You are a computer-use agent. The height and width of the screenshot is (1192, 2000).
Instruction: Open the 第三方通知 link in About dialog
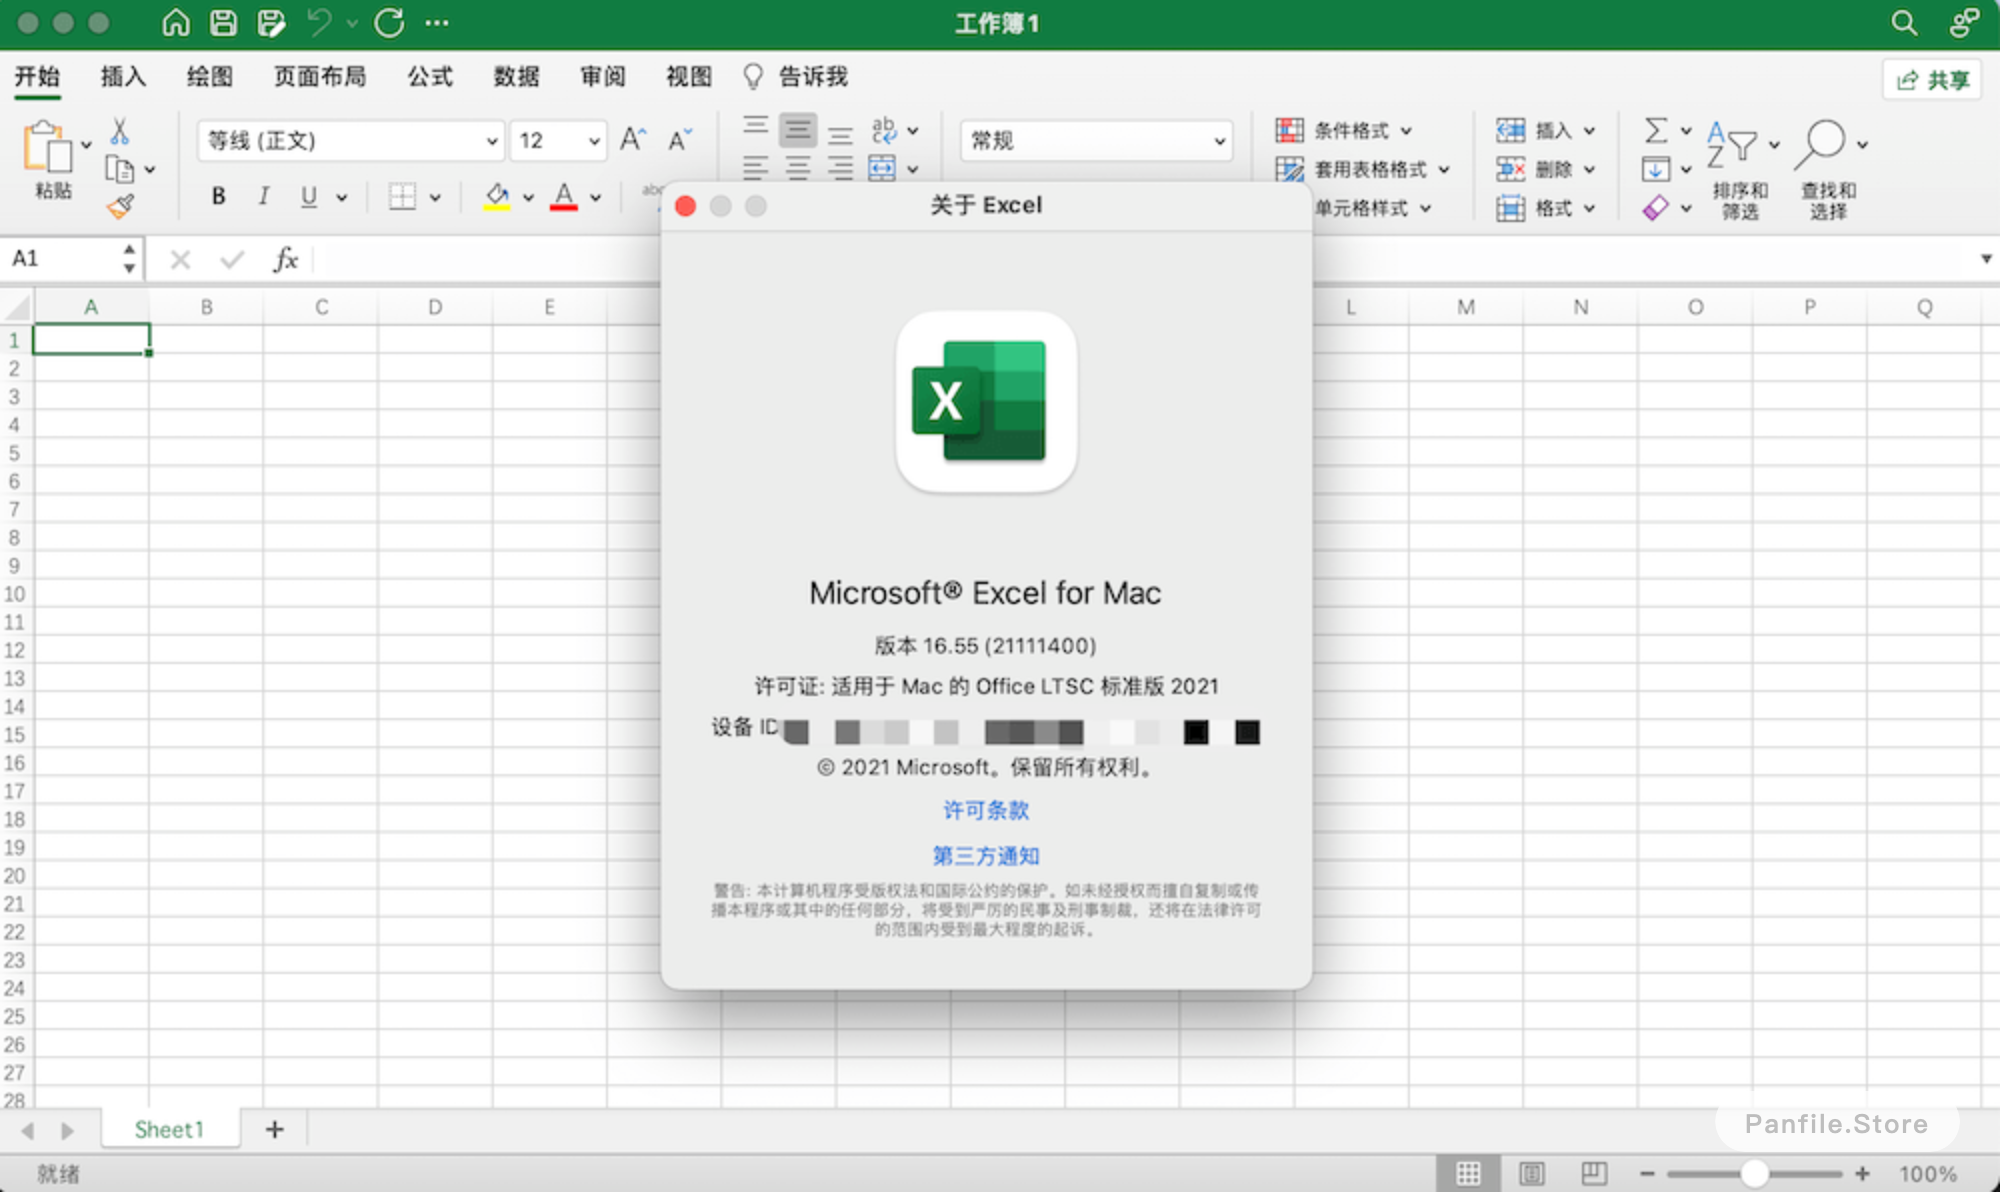[x=986, y=856]
